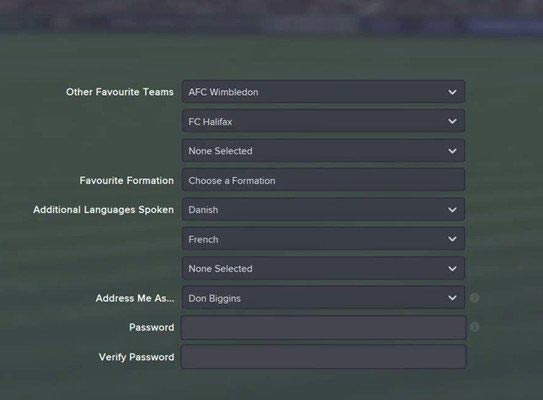Click into the Verify Password input field
The width and height of the screenshot is (543, 400).
tap(323, 357)
